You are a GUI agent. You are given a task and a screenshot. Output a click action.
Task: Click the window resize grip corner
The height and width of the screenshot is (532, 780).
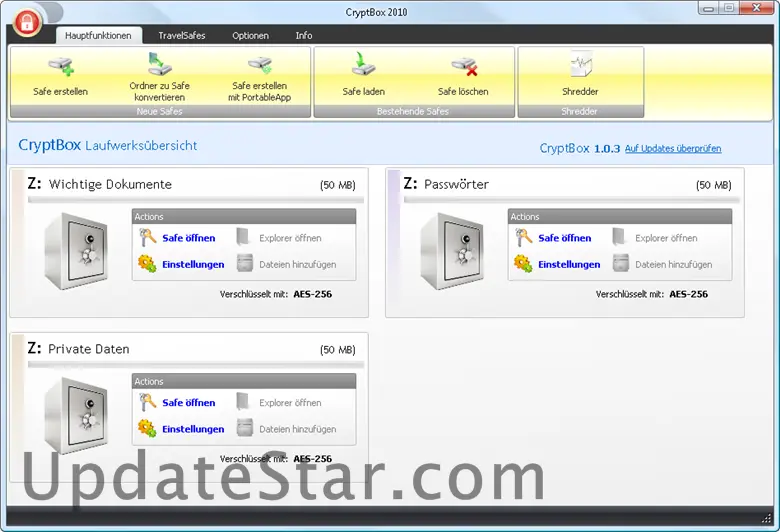click(767, 519)
